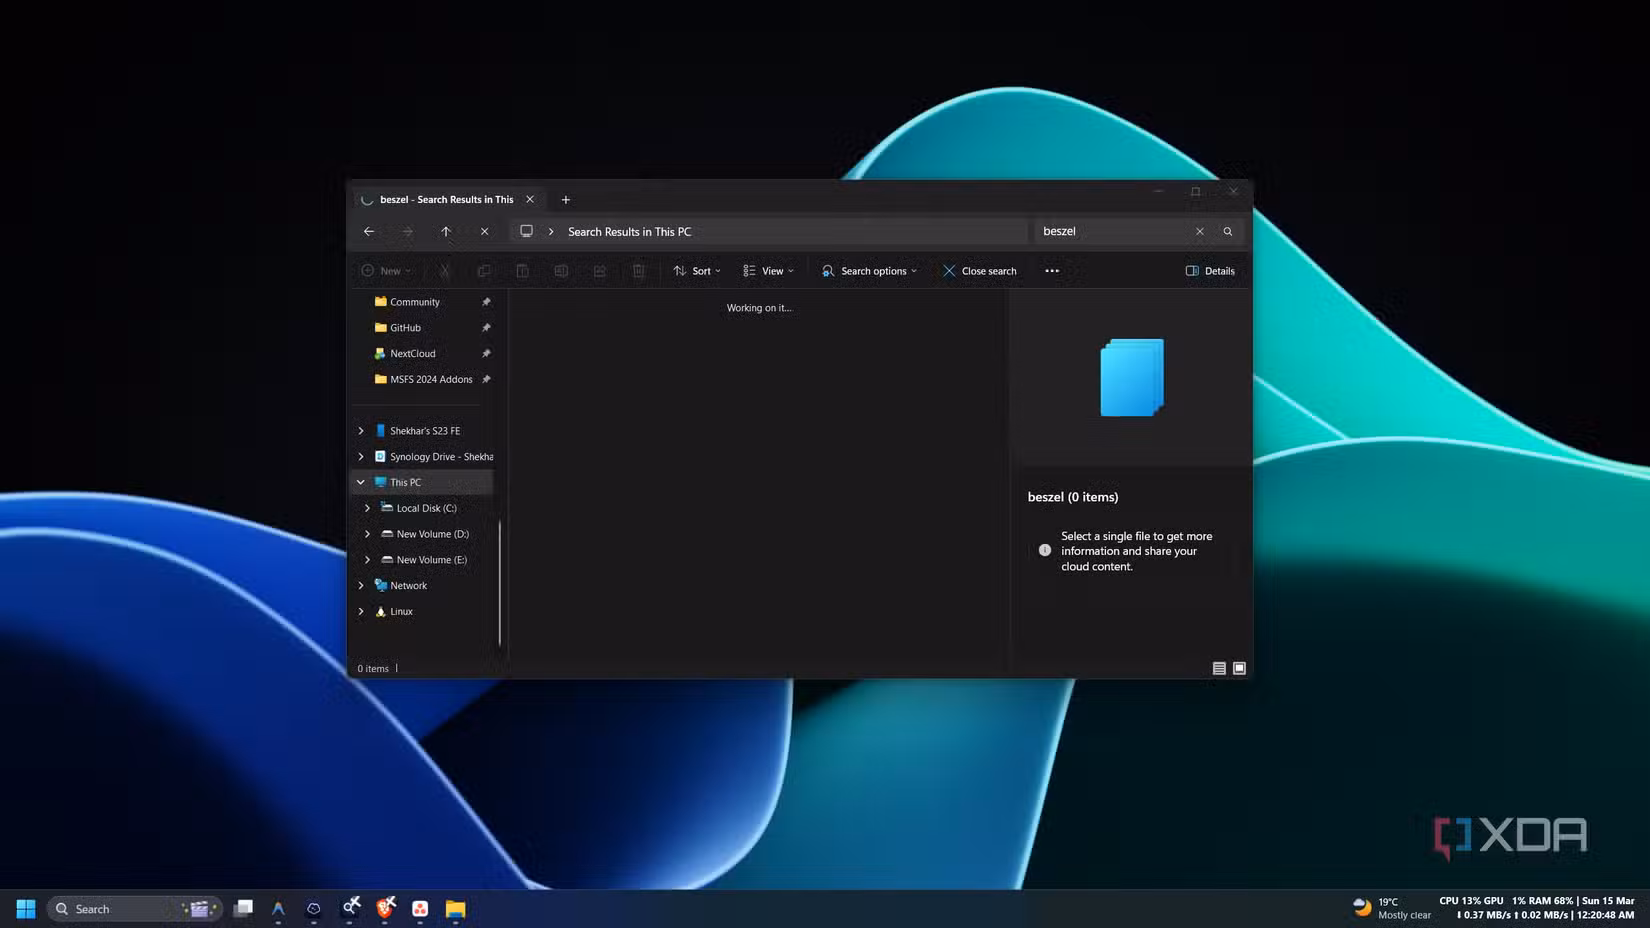Go up one folder level
This screenshot has width=1650, height=928.
[446, 231]
